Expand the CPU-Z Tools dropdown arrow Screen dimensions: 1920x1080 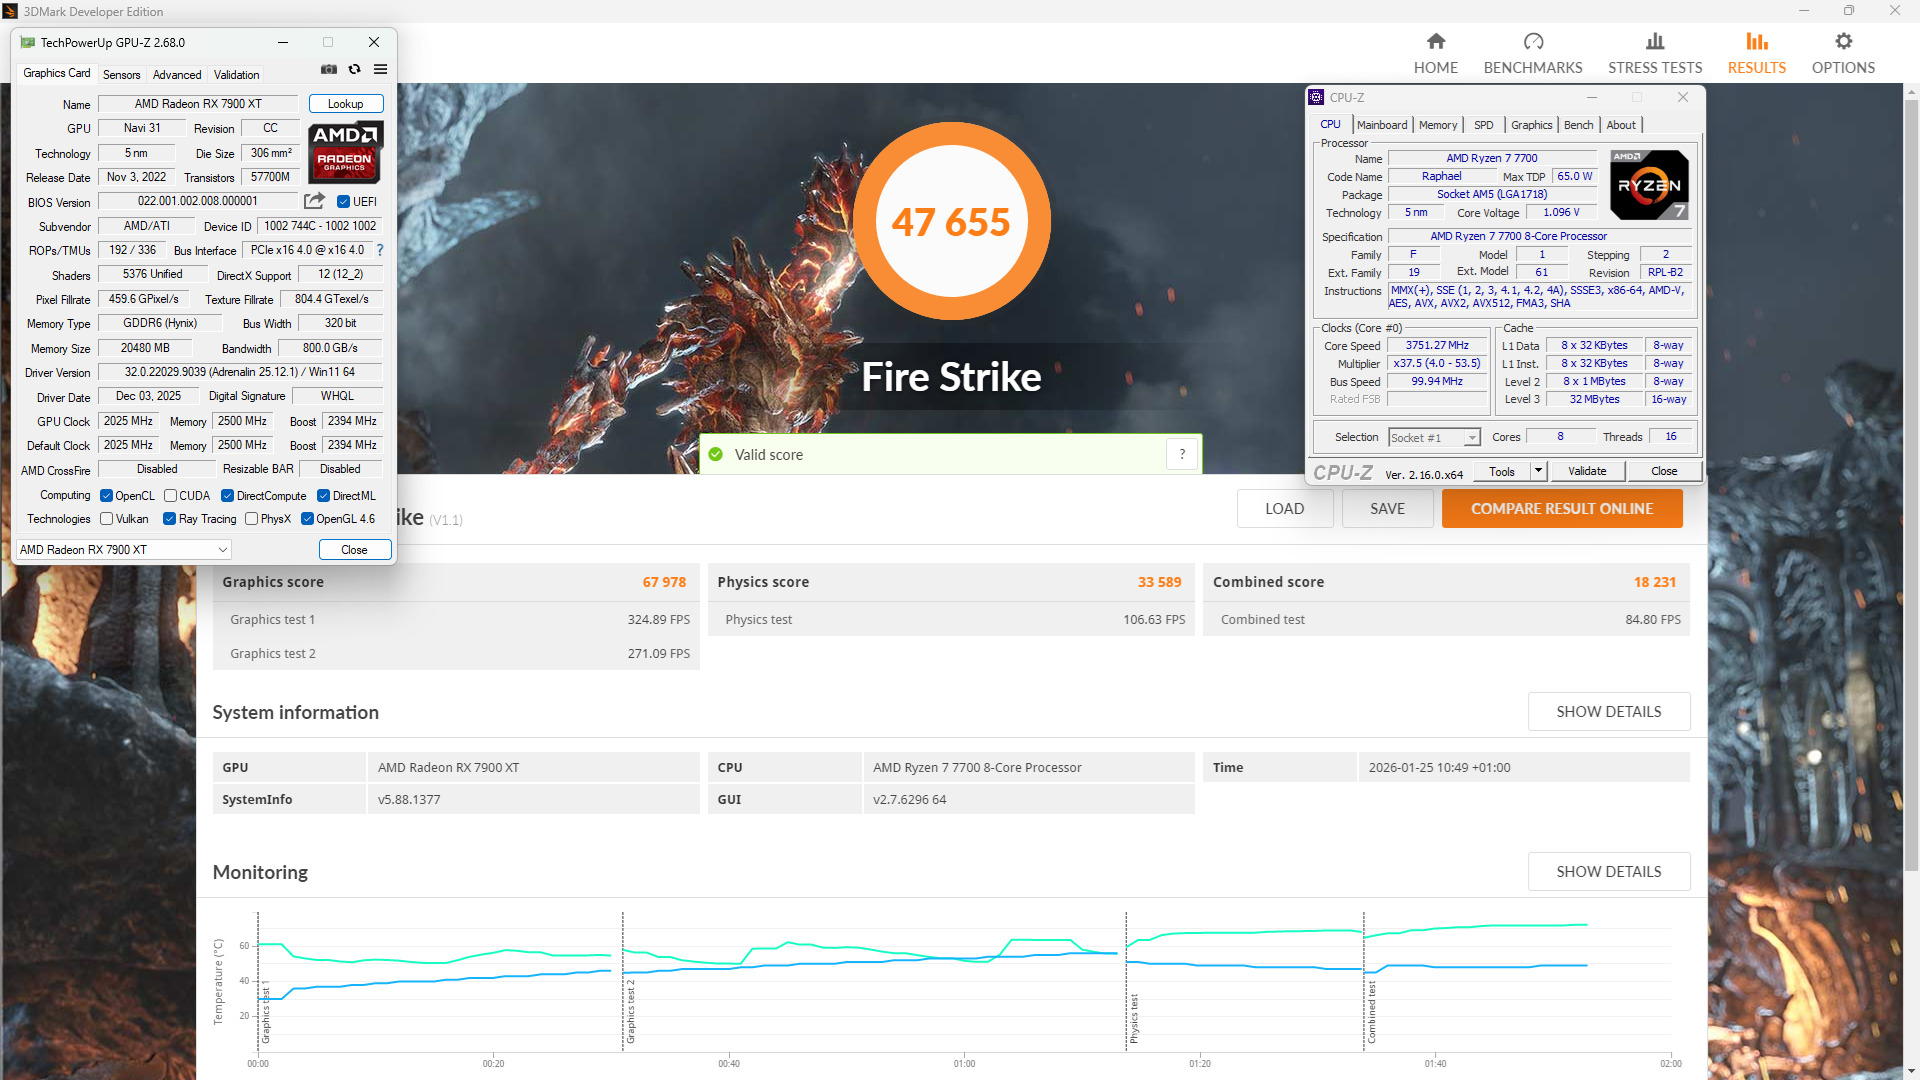click(x=1538, y=471)
